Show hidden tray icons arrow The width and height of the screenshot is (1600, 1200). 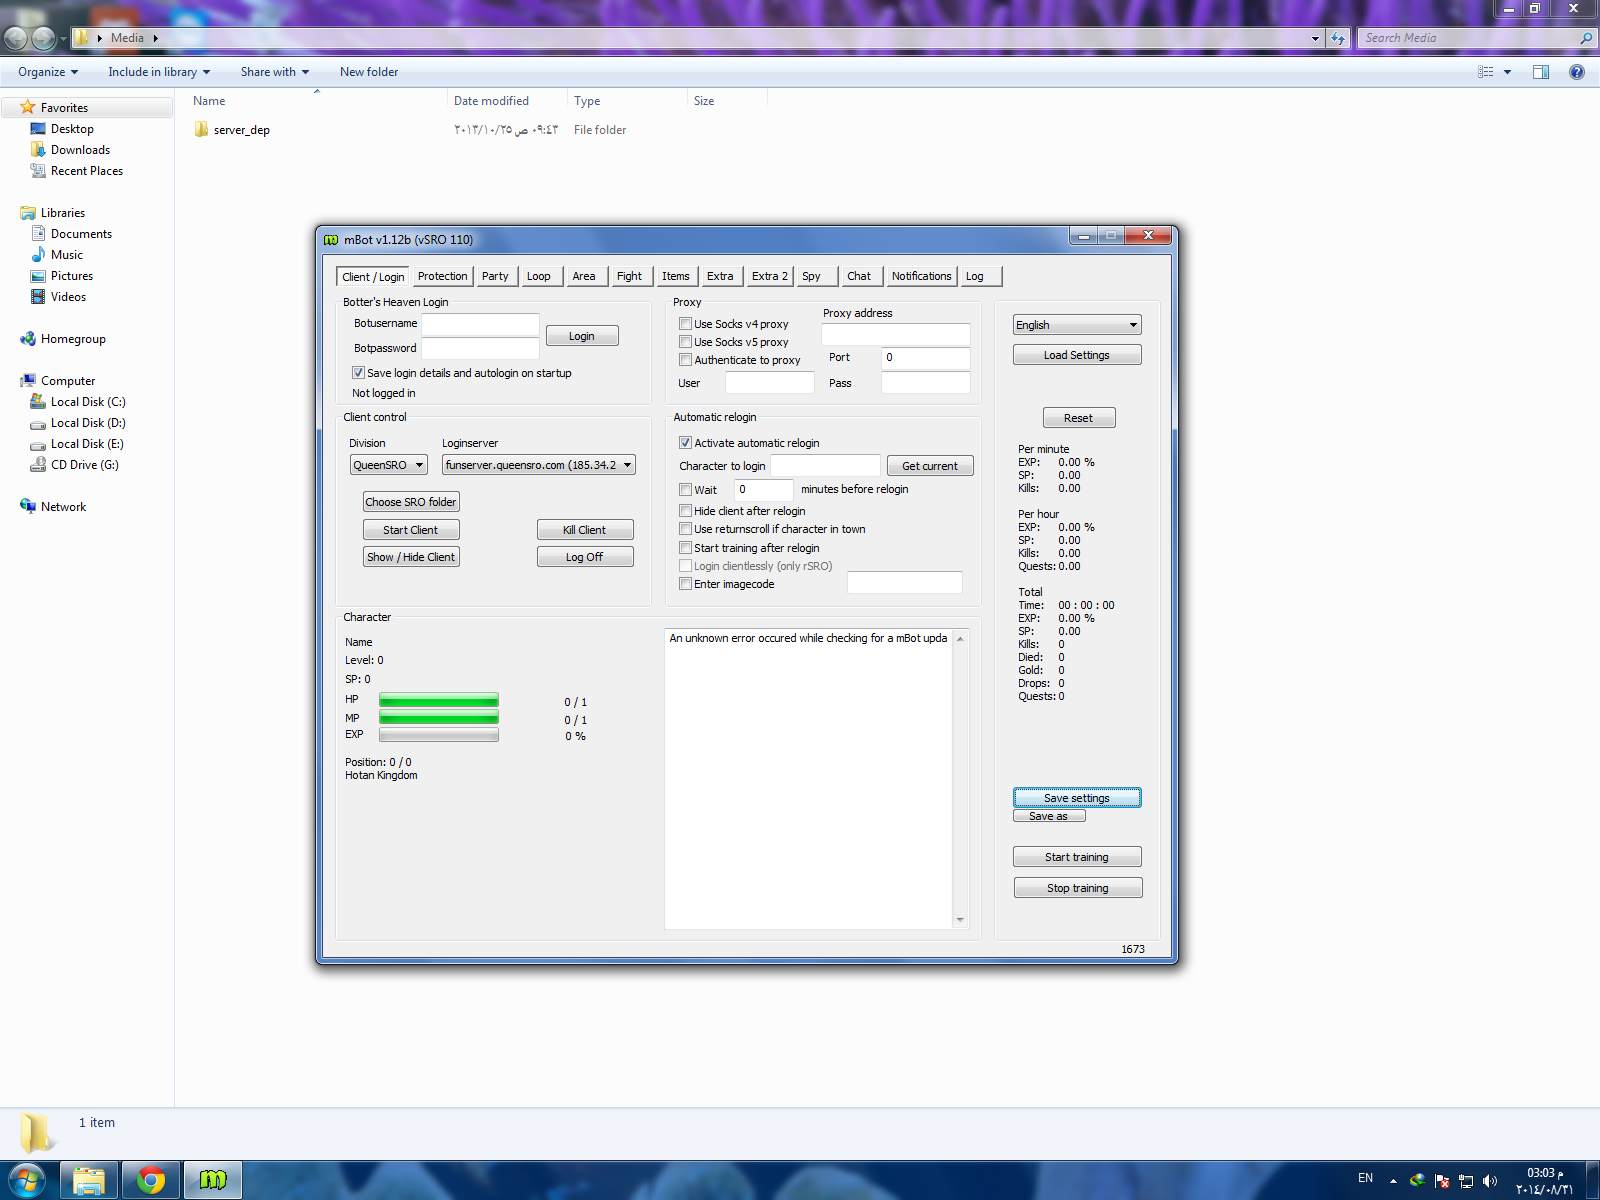point(1393,1181)
